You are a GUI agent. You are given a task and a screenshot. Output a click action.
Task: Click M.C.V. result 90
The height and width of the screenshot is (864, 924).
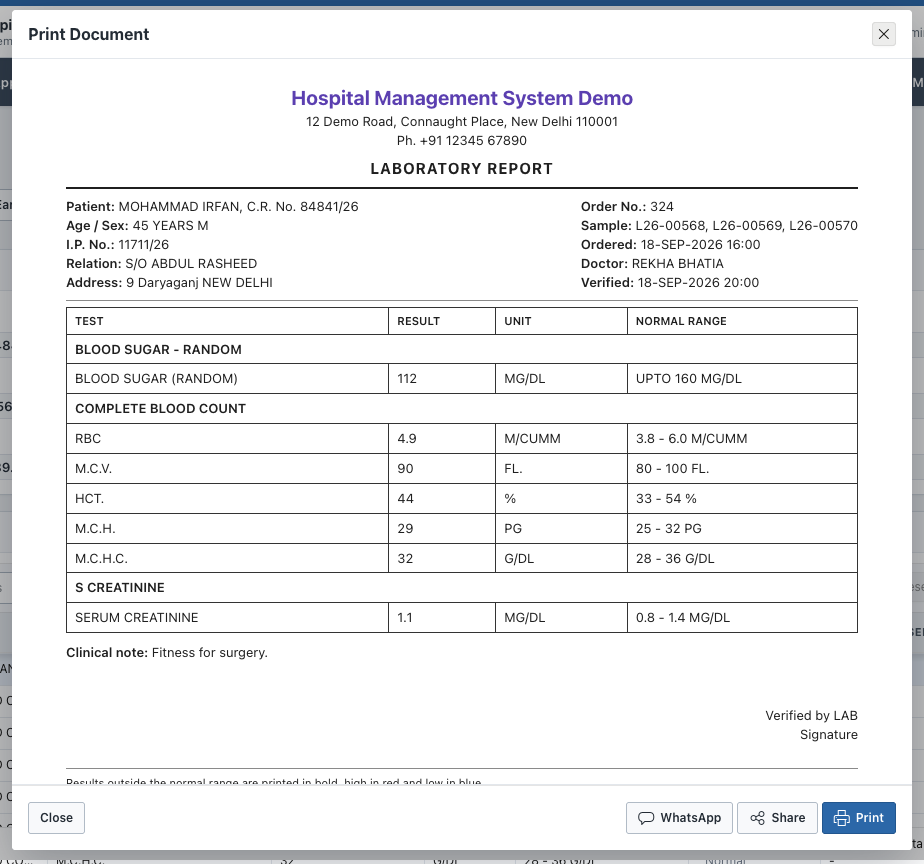442,469
